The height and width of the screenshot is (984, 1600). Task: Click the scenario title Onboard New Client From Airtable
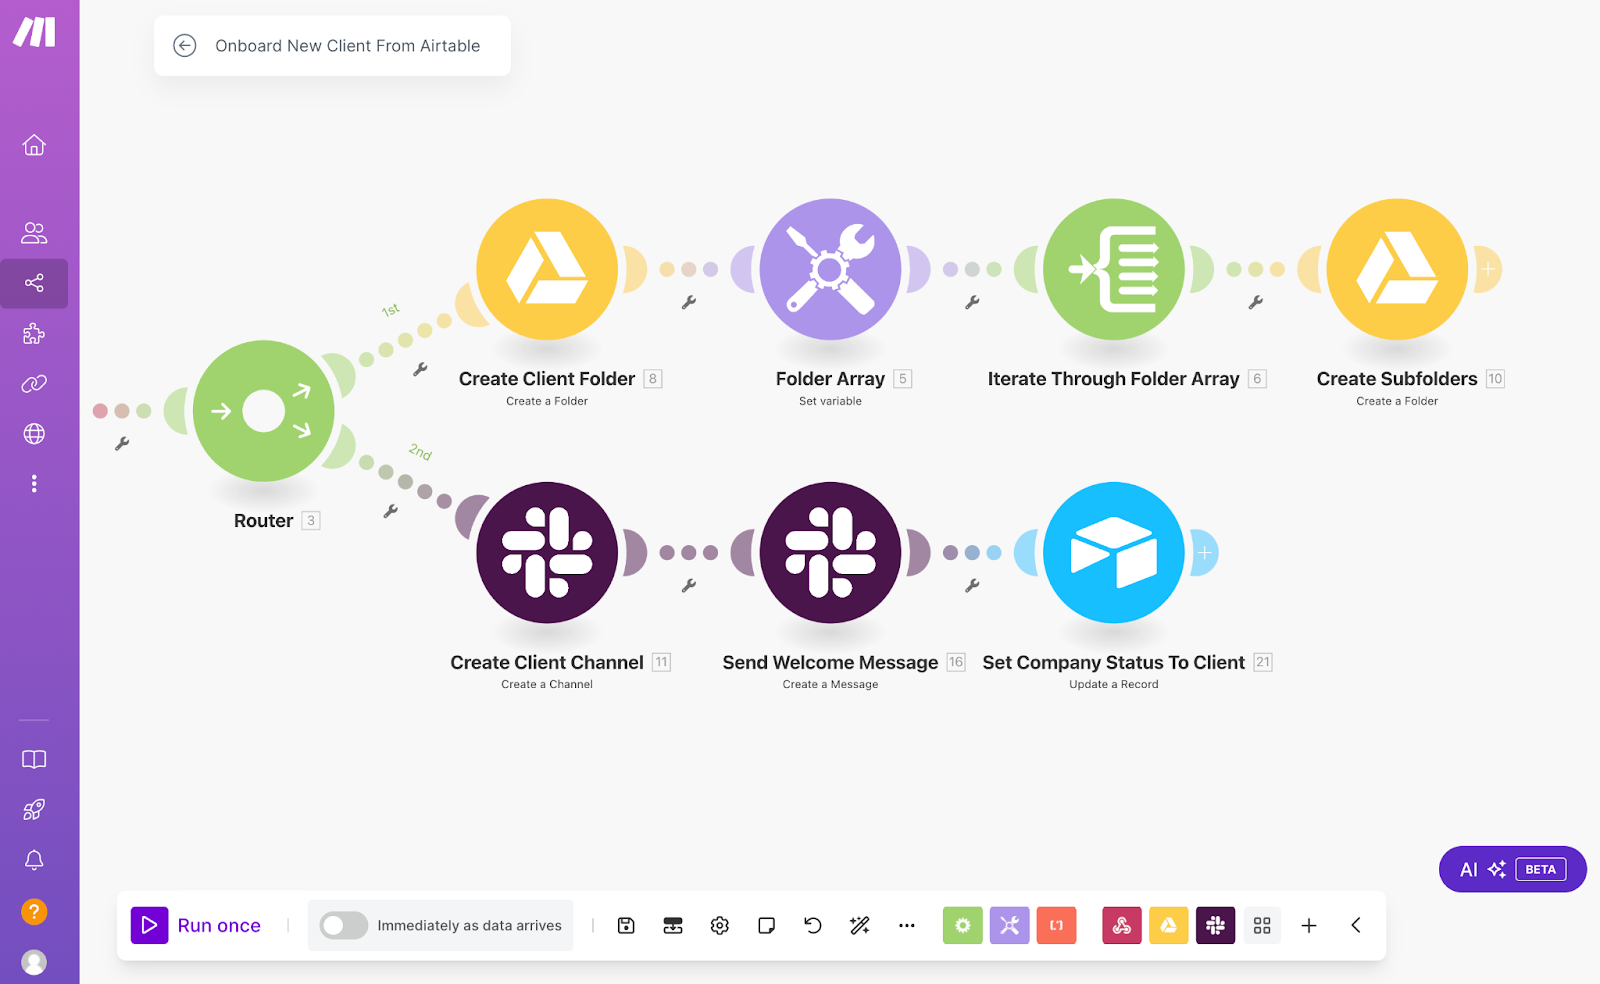348,46
